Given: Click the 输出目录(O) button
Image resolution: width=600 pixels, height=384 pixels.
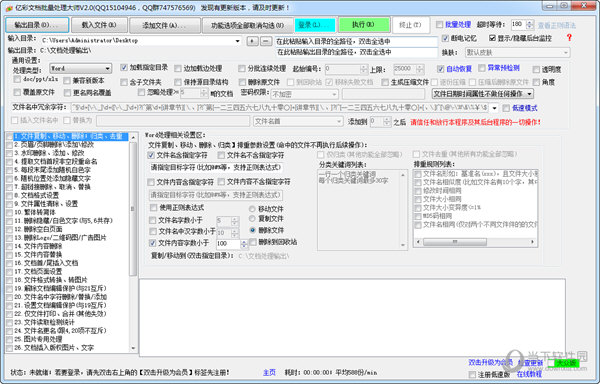Looking at the screenshot, I should pyautogui.click(x=37, y=25).
